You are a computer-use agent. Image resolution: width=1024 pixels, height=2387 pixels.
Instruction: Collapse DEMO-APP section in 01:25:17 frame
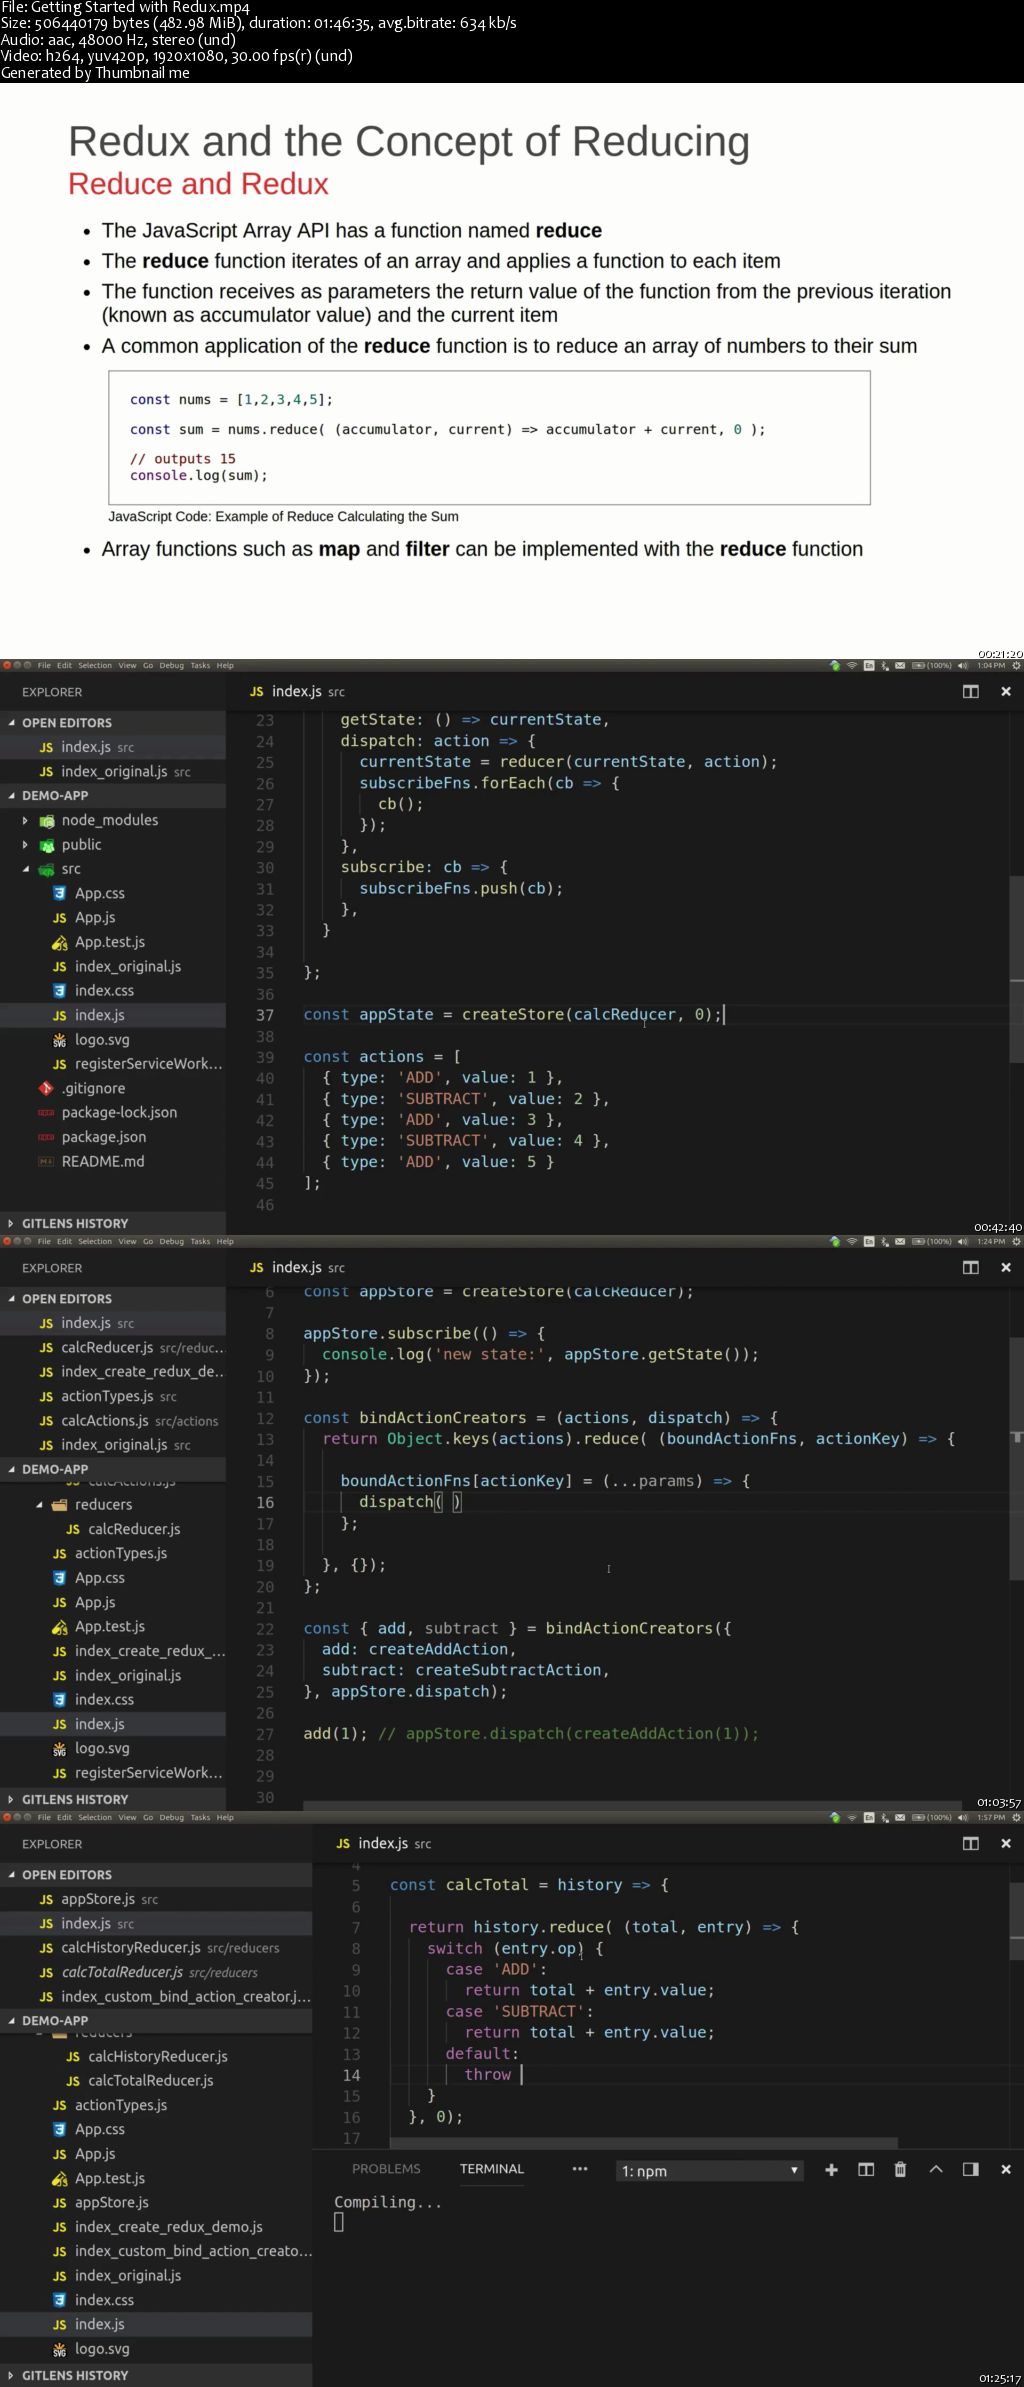(156, 2020)
